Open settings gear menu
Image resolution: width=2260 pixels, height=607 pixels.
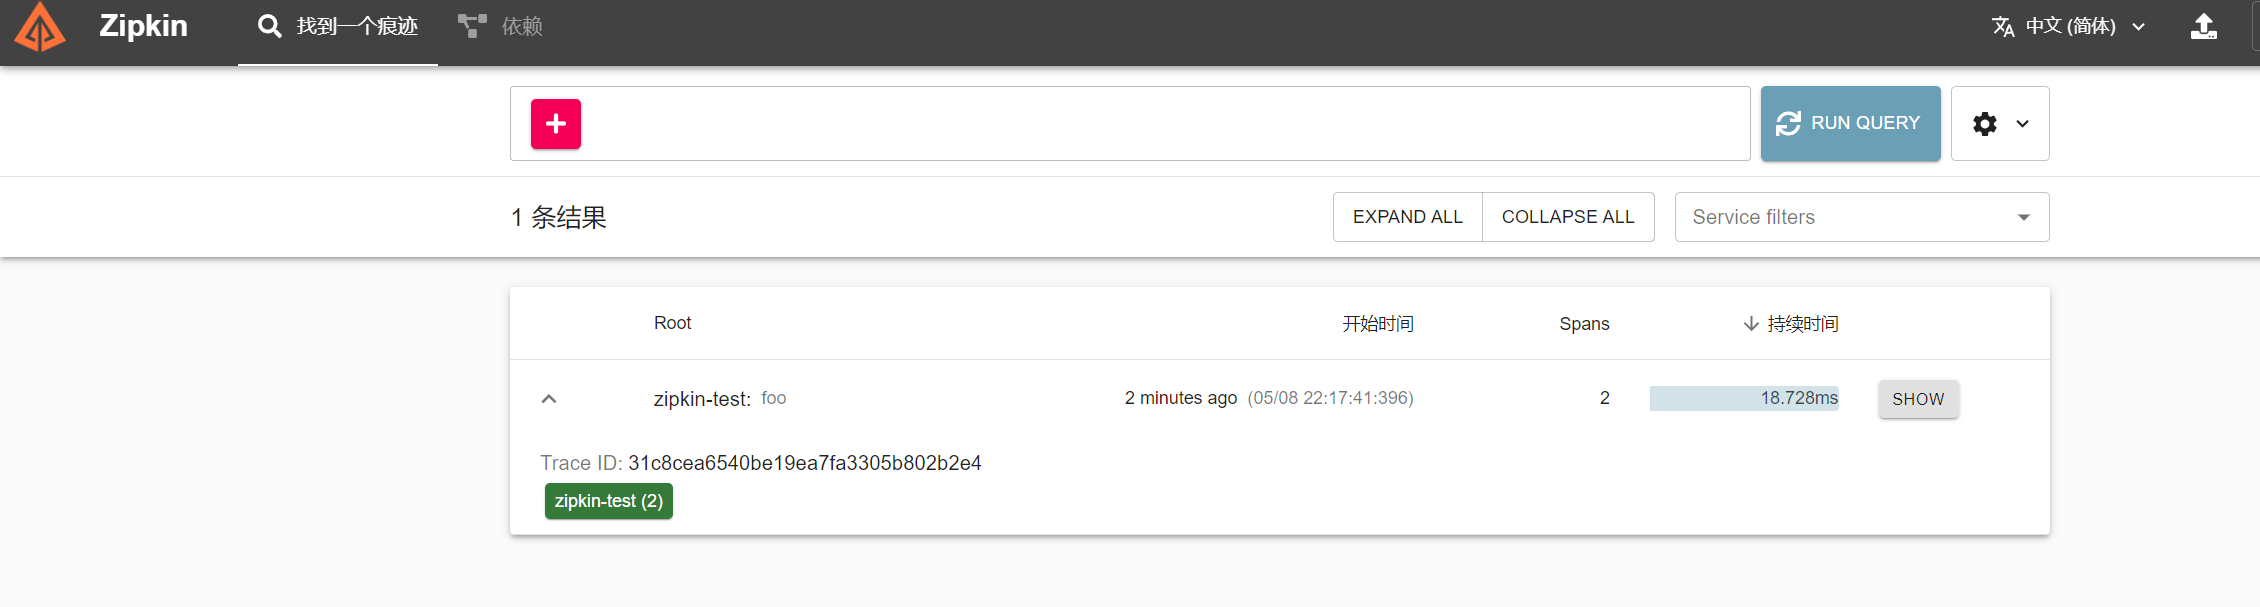point(1985,124)
